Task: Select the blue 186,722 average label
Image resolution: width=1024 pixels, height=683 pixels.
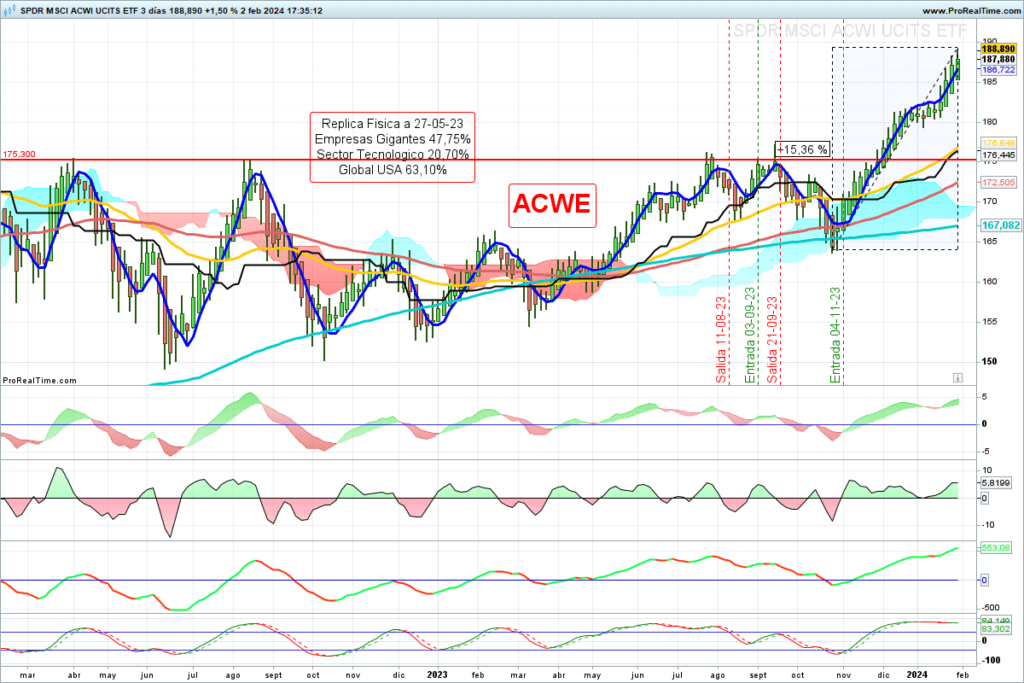Action: tap(998, 70)
